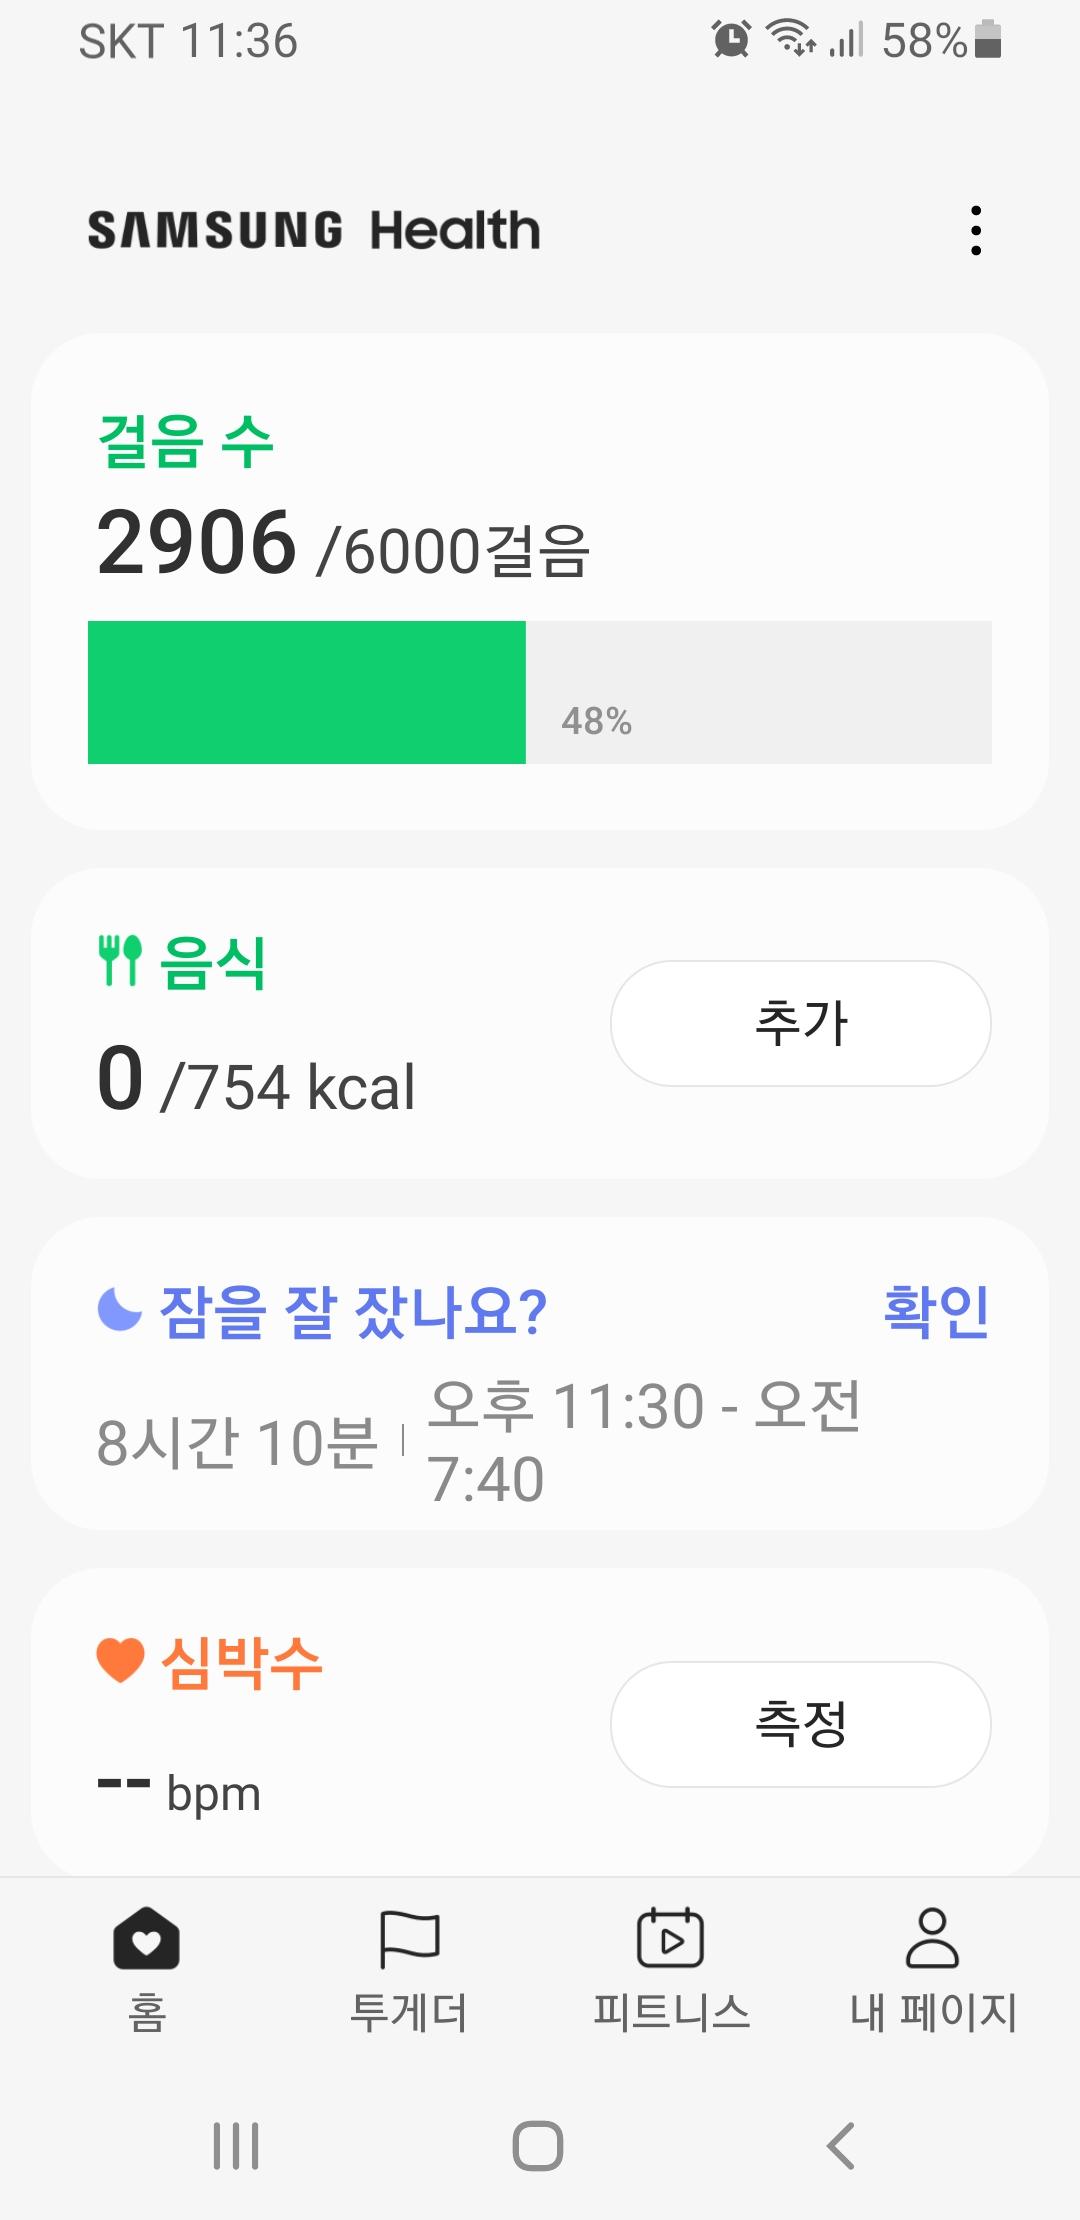Screen dimensions: 1080x2220
Task: Tap the Home tab heart-house icon
Action: tap(146, 1938)
